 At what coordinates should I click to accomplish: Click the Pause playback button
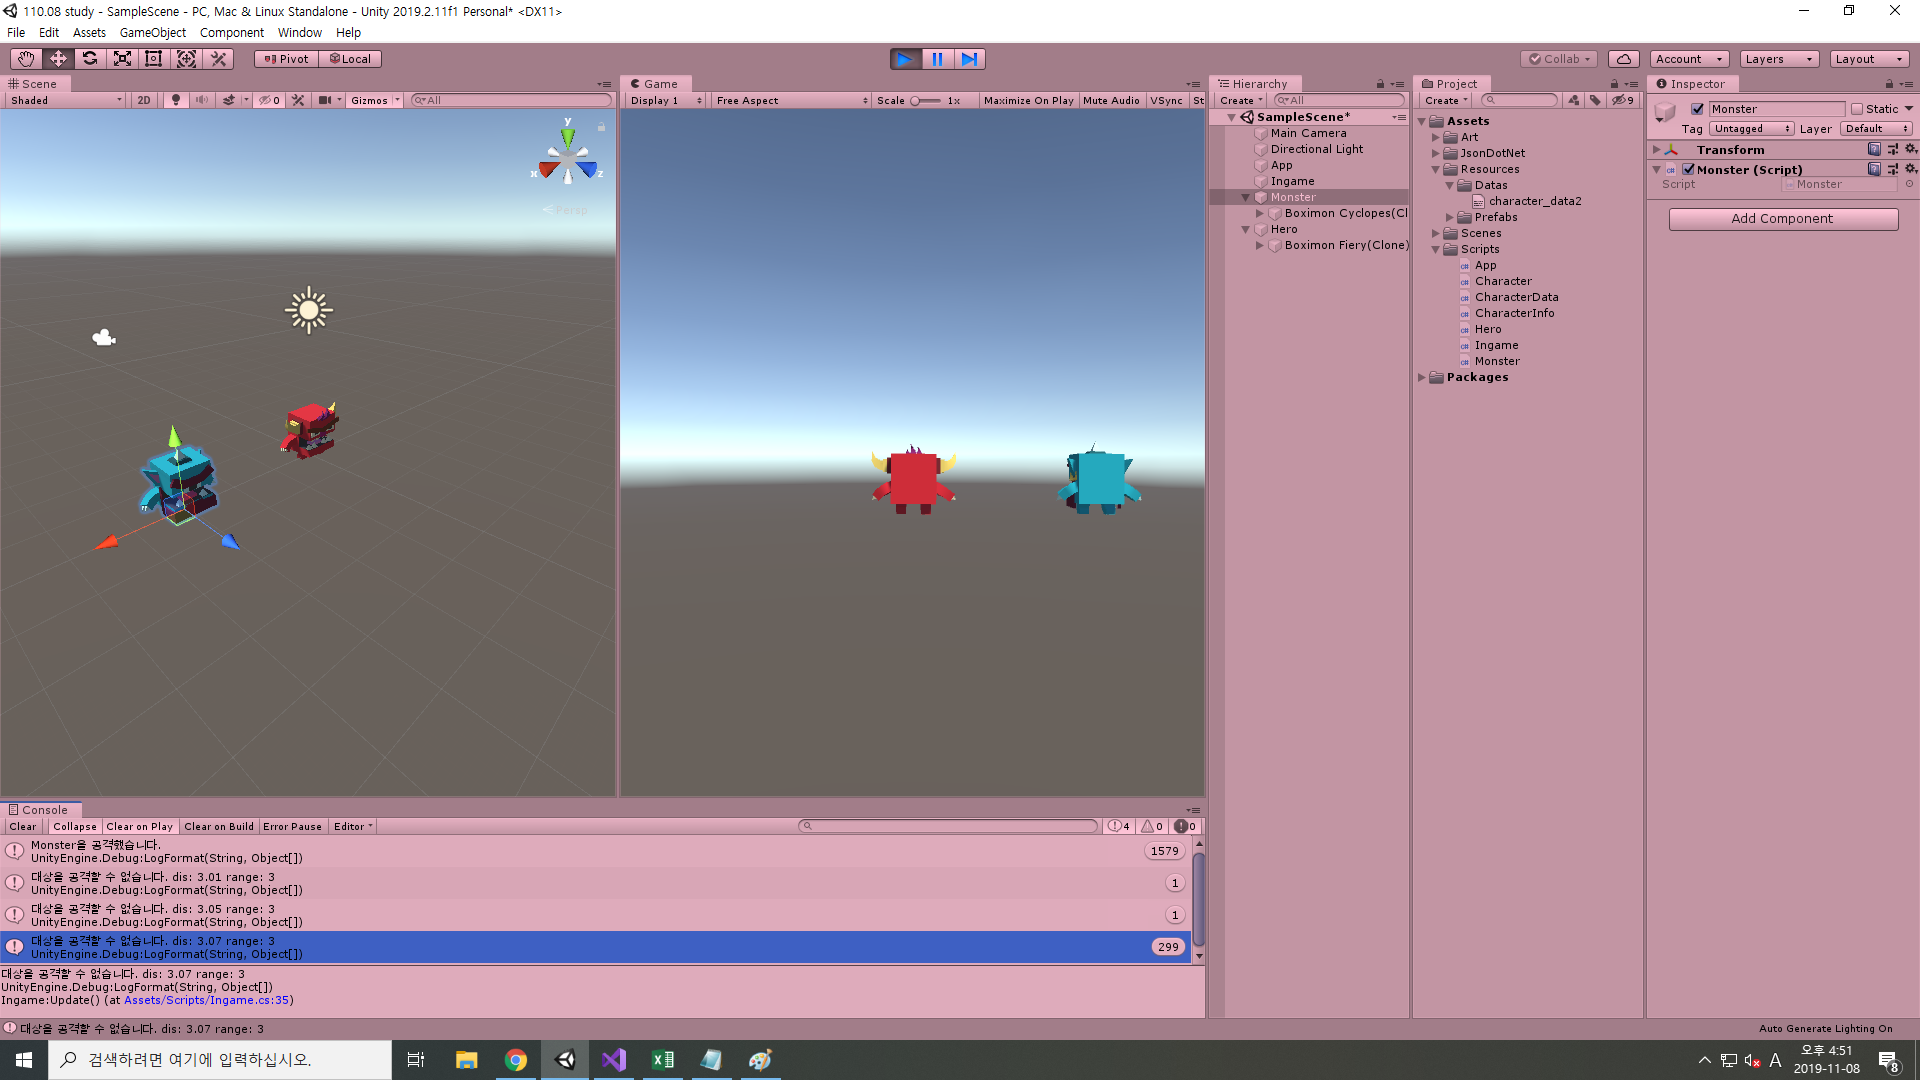(937, 59)
